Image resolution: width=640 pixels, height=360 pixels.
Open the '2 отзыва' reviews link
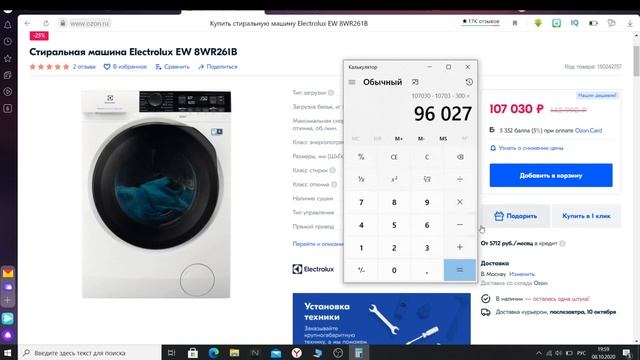coord(84,67)
